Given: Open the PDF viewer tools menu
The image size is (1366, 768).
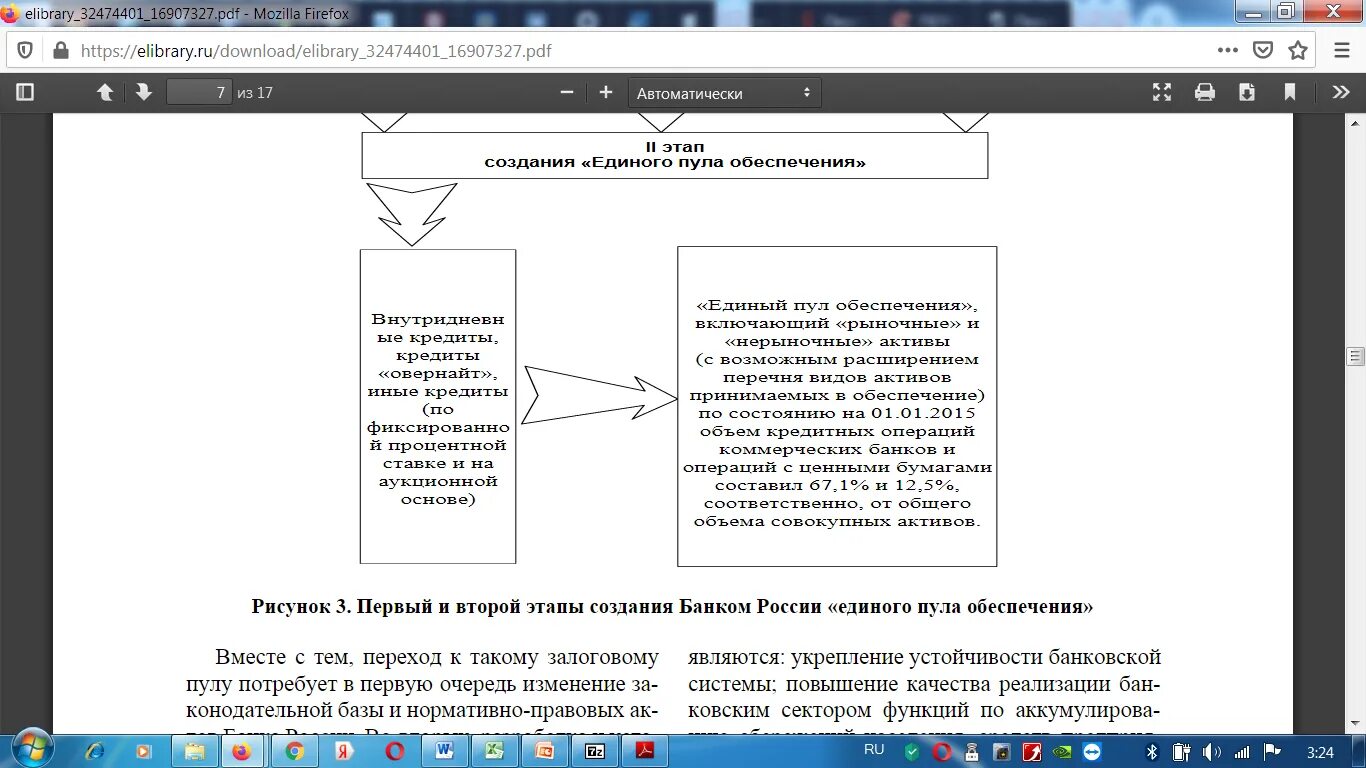Looking at the screenshot, I should point(1341,92).
